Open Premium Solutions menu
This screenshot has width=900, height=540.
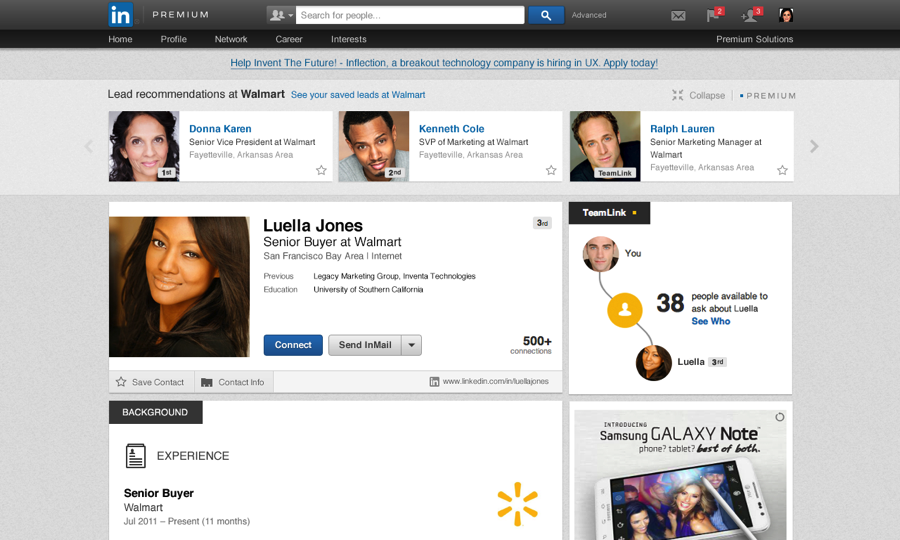coord(754,39)
